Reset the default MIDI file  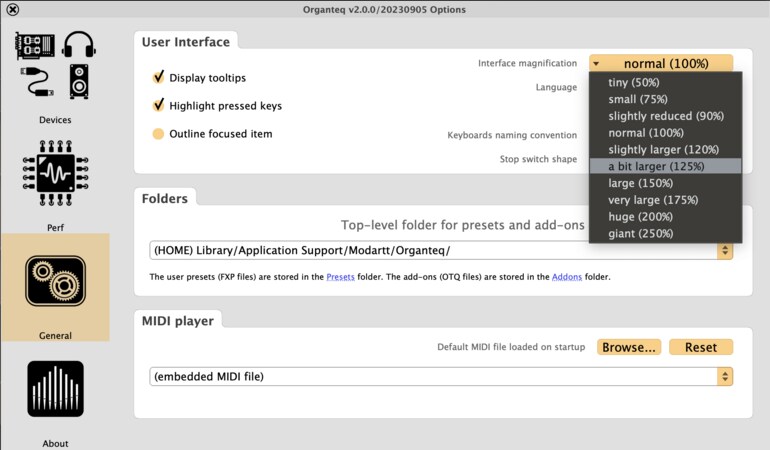point(701,347)
